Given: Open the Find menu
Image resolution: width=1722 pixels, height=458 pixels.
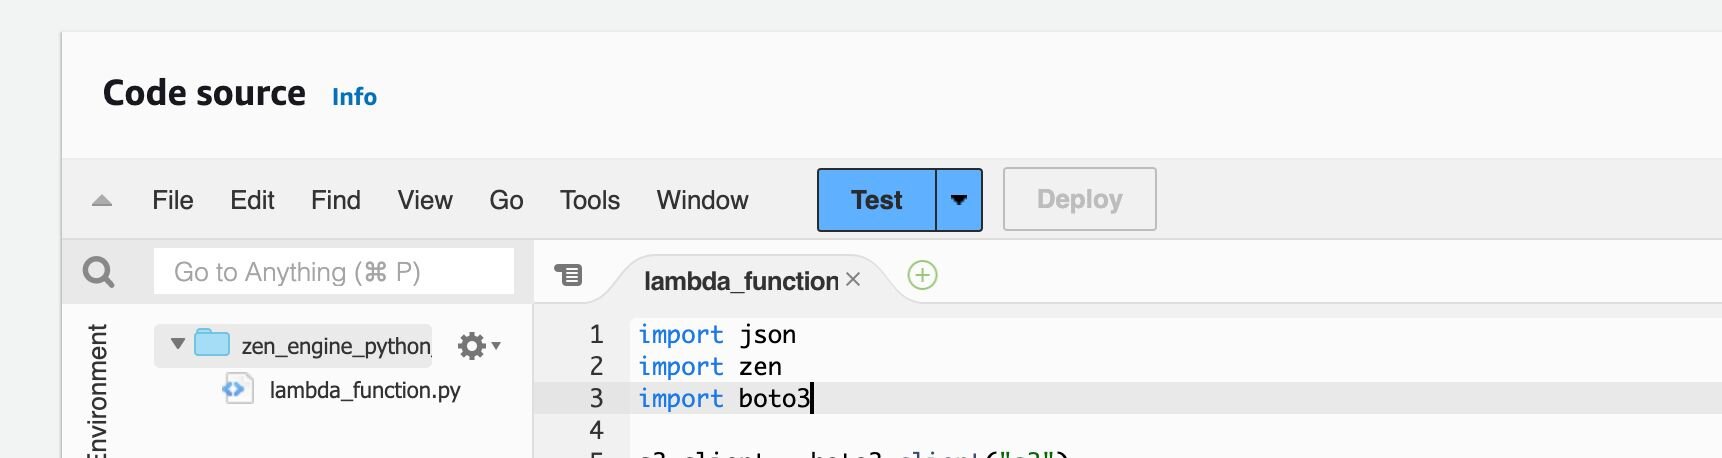Looking at the screenshot, I should [x=335, y=200].
